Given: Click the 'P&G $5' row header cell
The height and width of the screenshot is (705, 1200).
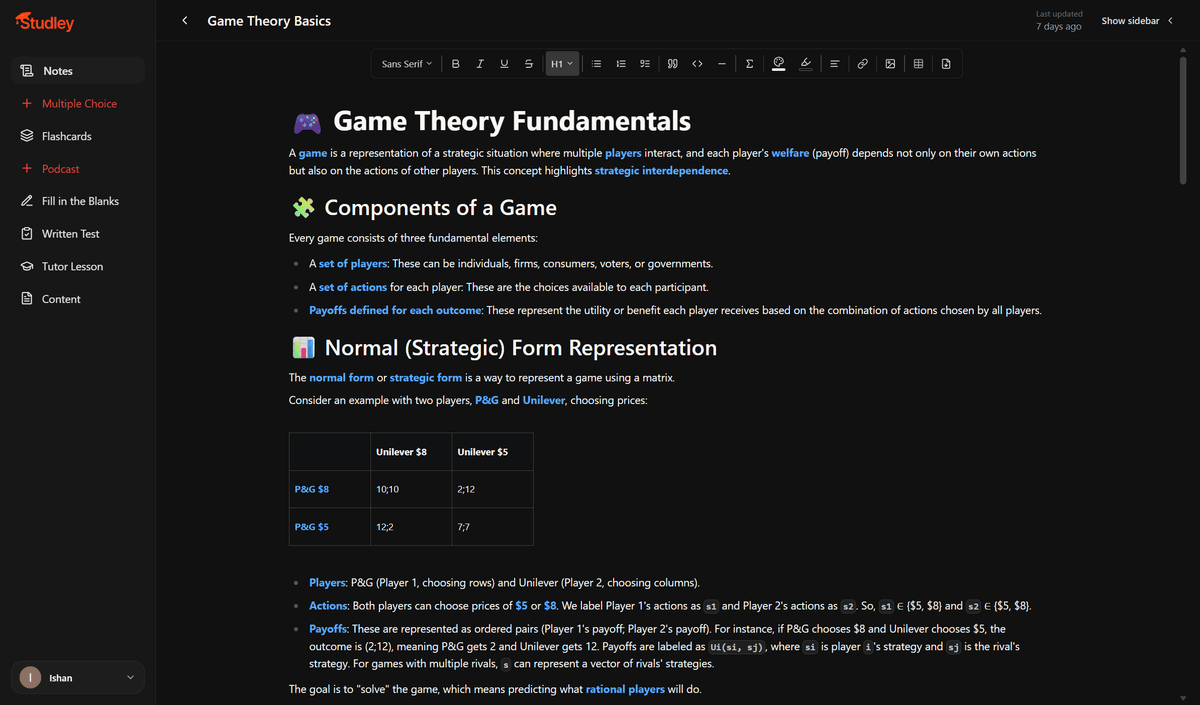Looking at the screenshot, I should [329, 526].
